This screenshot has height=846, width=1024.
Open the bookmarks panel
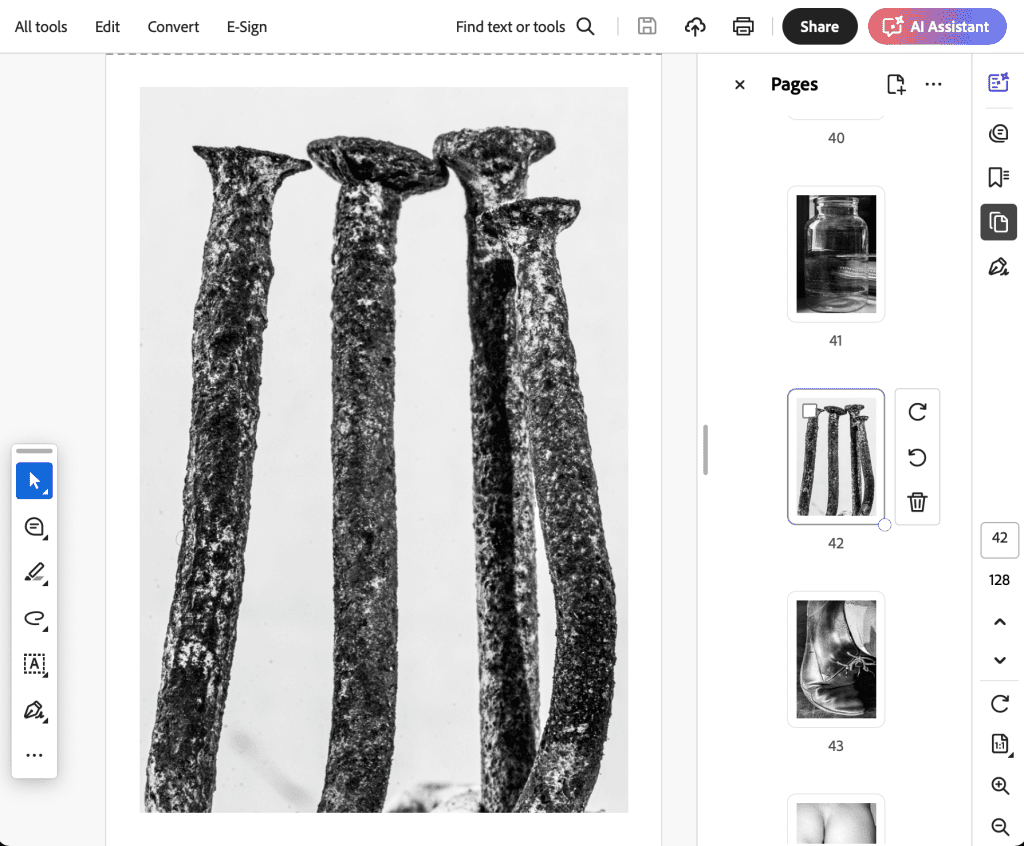pyautogui.click(x=999, y=177)
